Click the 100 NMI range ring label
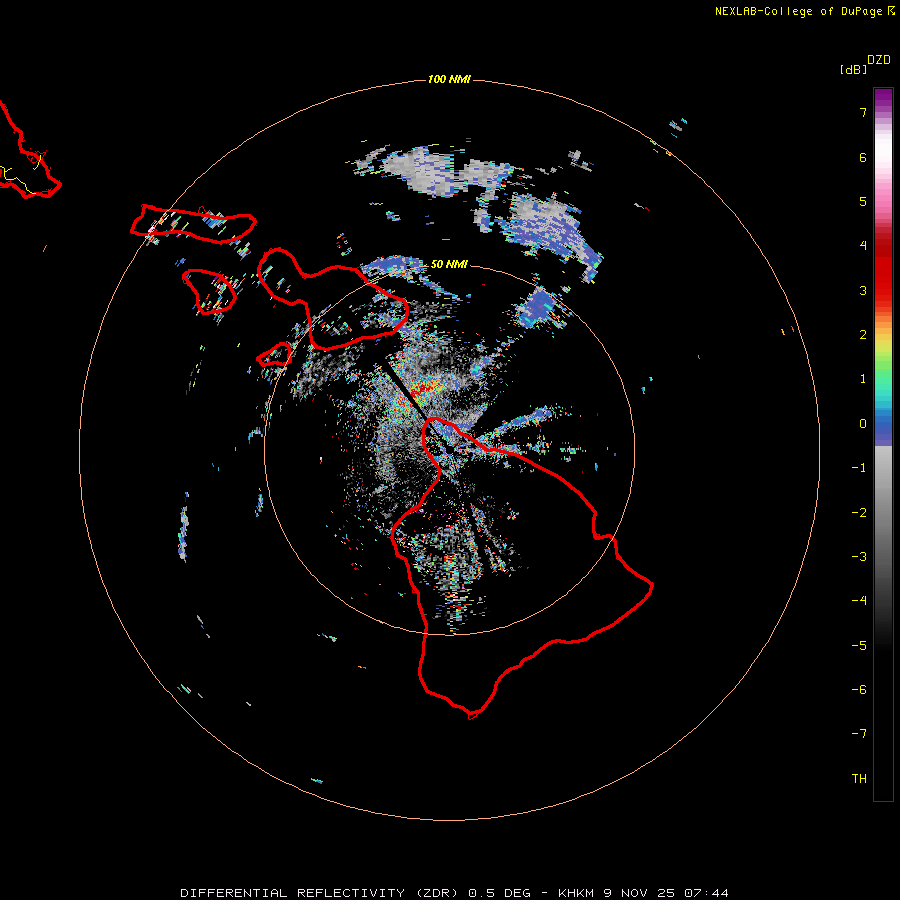The width and height of the screenshot is (900, 900). tap(449, 79)
